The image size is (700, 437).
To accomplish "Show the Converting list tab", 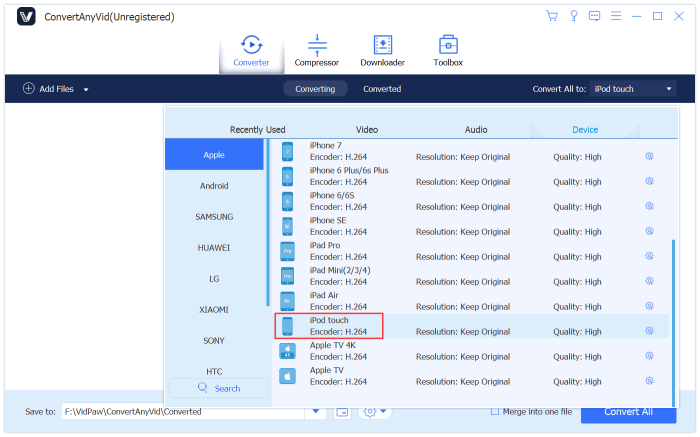I will [x=315, y=89].
